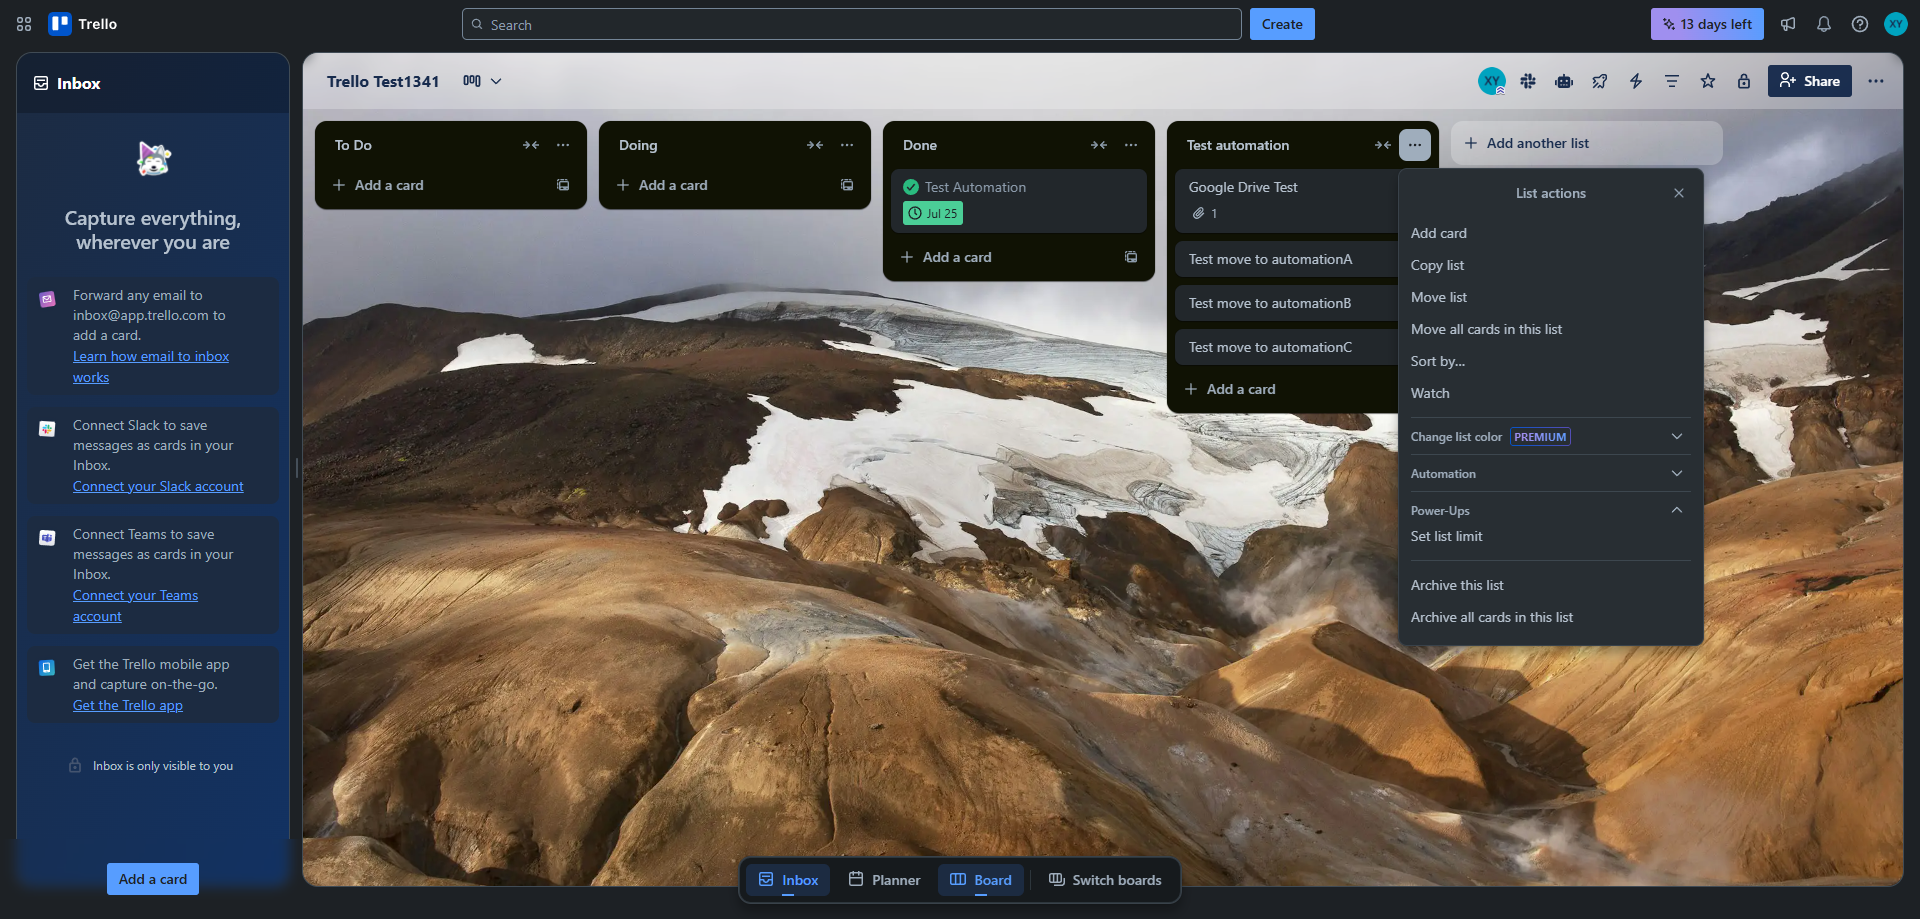The height and width of the screenshot is (919, 1920).
Task: Open the Slack power-up icon in the board header
Action: 1528,81
